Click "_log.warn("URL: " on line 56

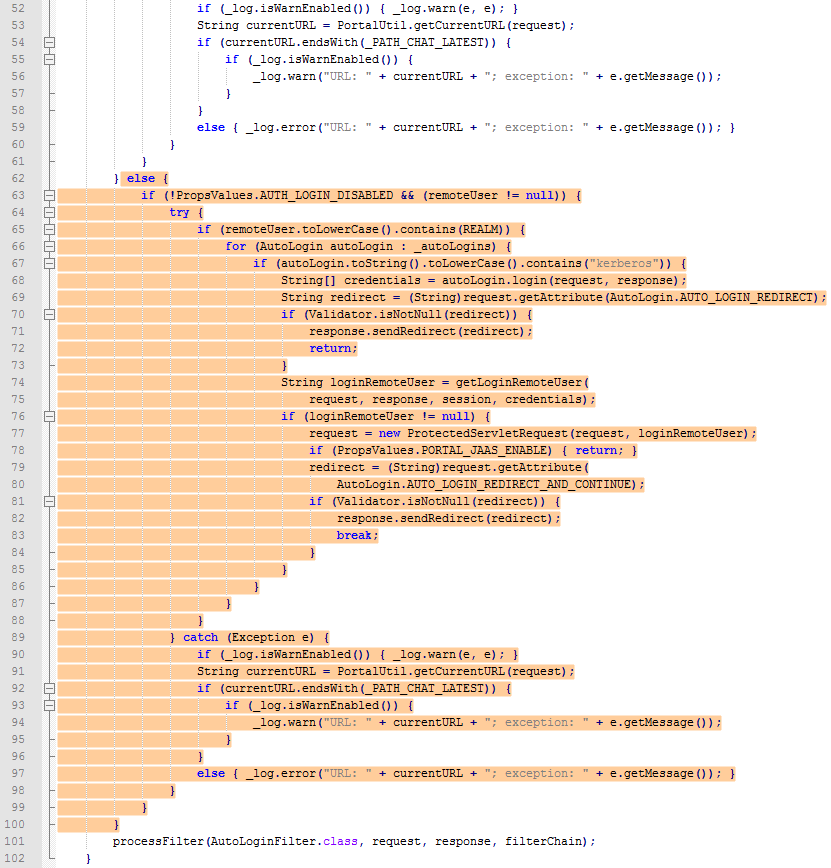click(x=312, y=76)
